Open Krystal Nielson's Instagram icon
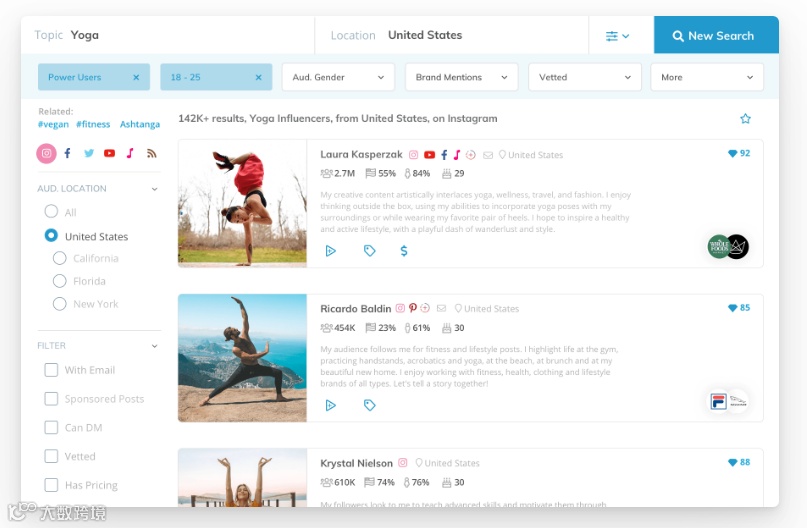This screenshot has height=528, width=807. tap(402, 463)
